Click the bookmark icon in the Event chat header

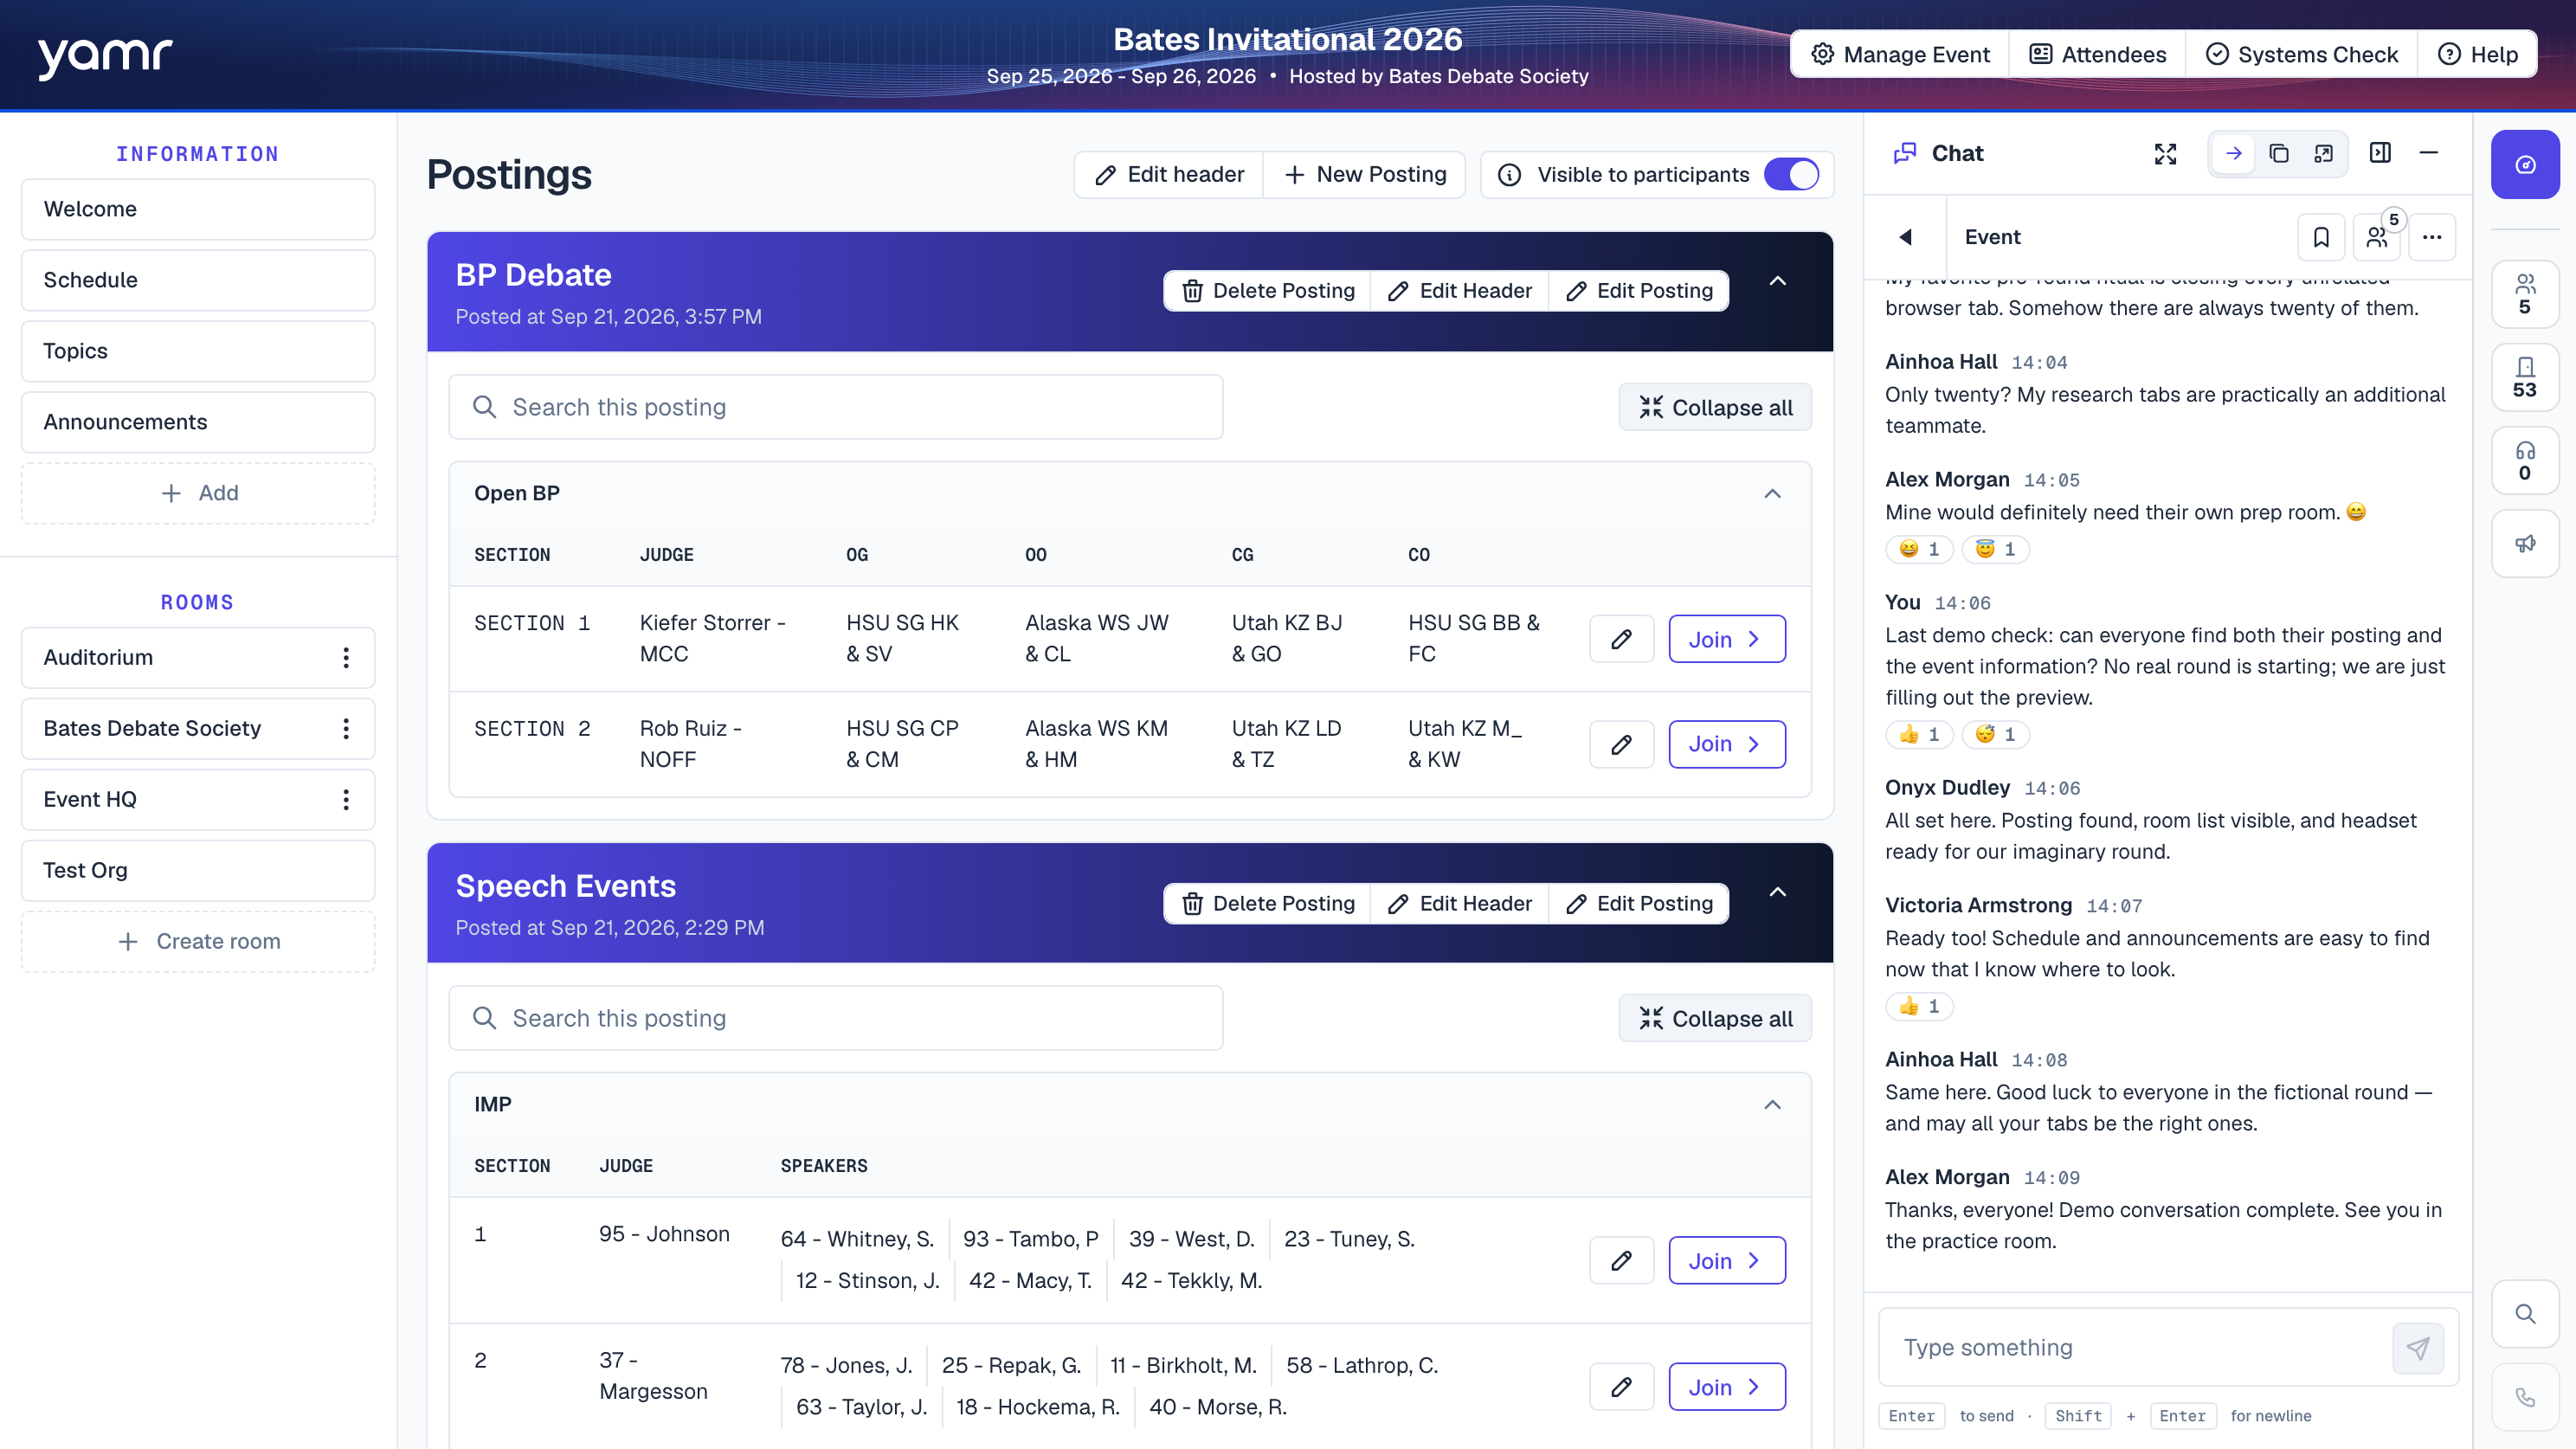point(2320,237)
